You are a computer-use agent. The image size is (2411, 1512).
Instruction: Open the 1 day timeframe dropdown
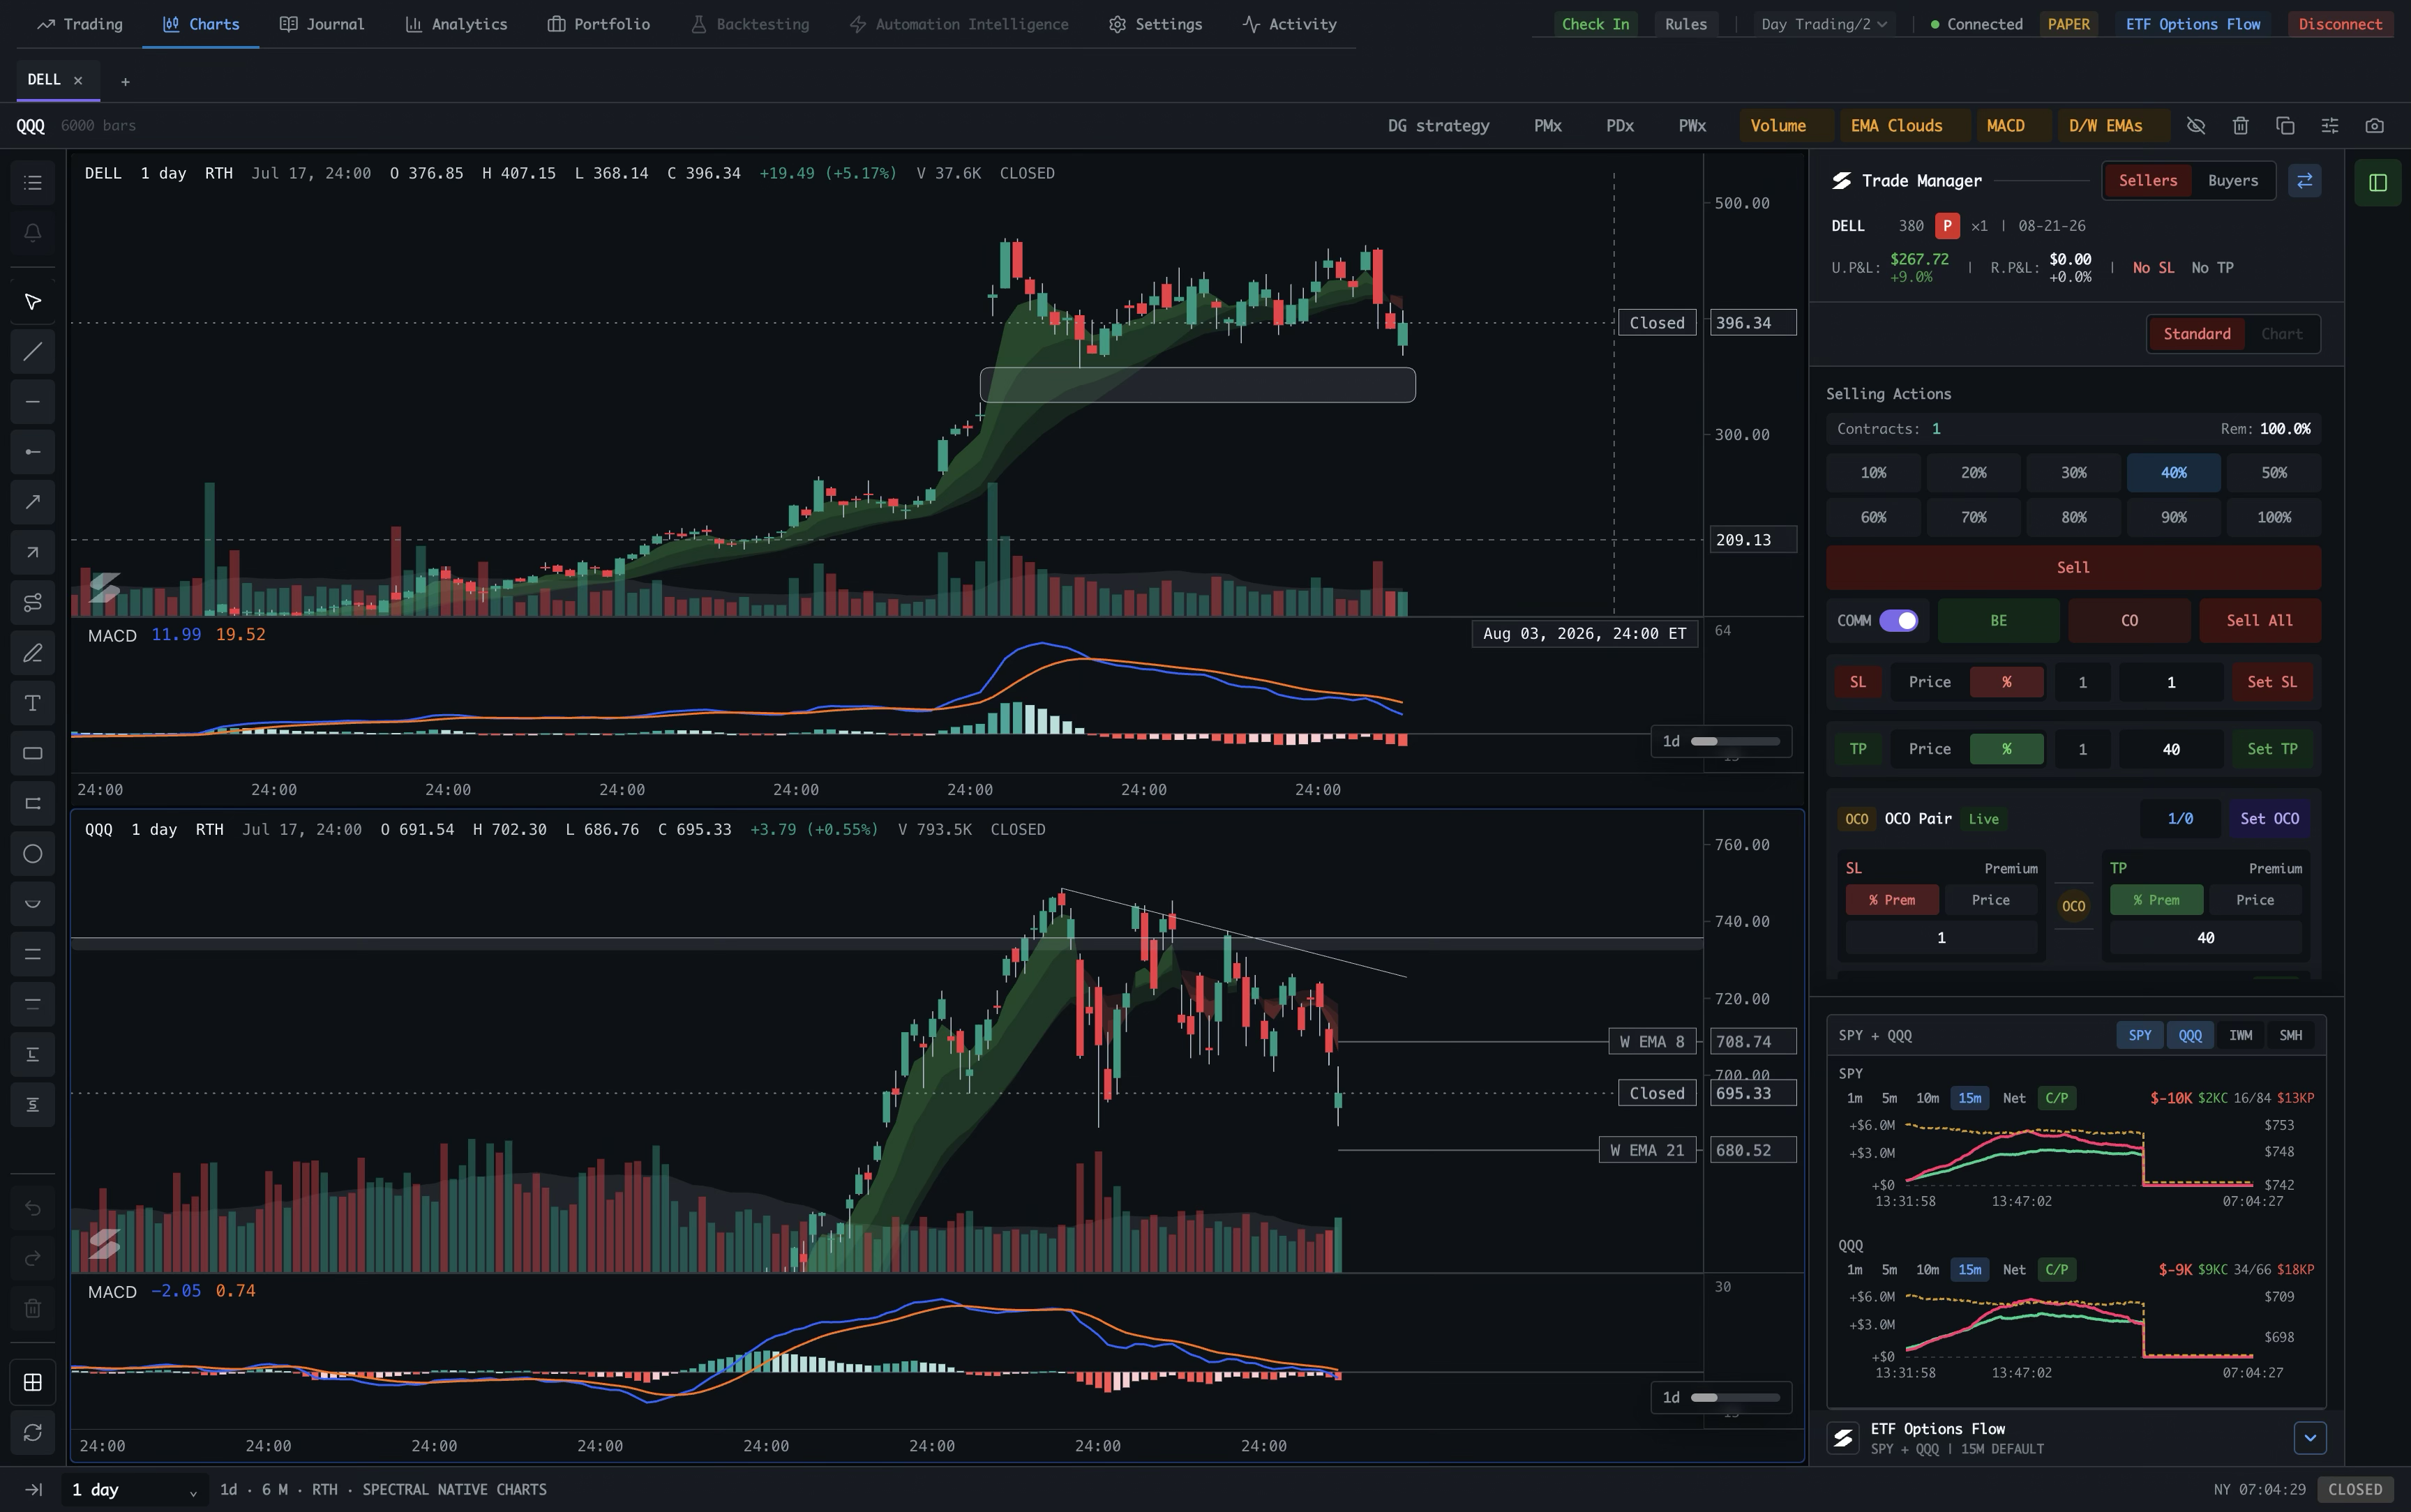pyautogui.click(x=135, y=1490)
